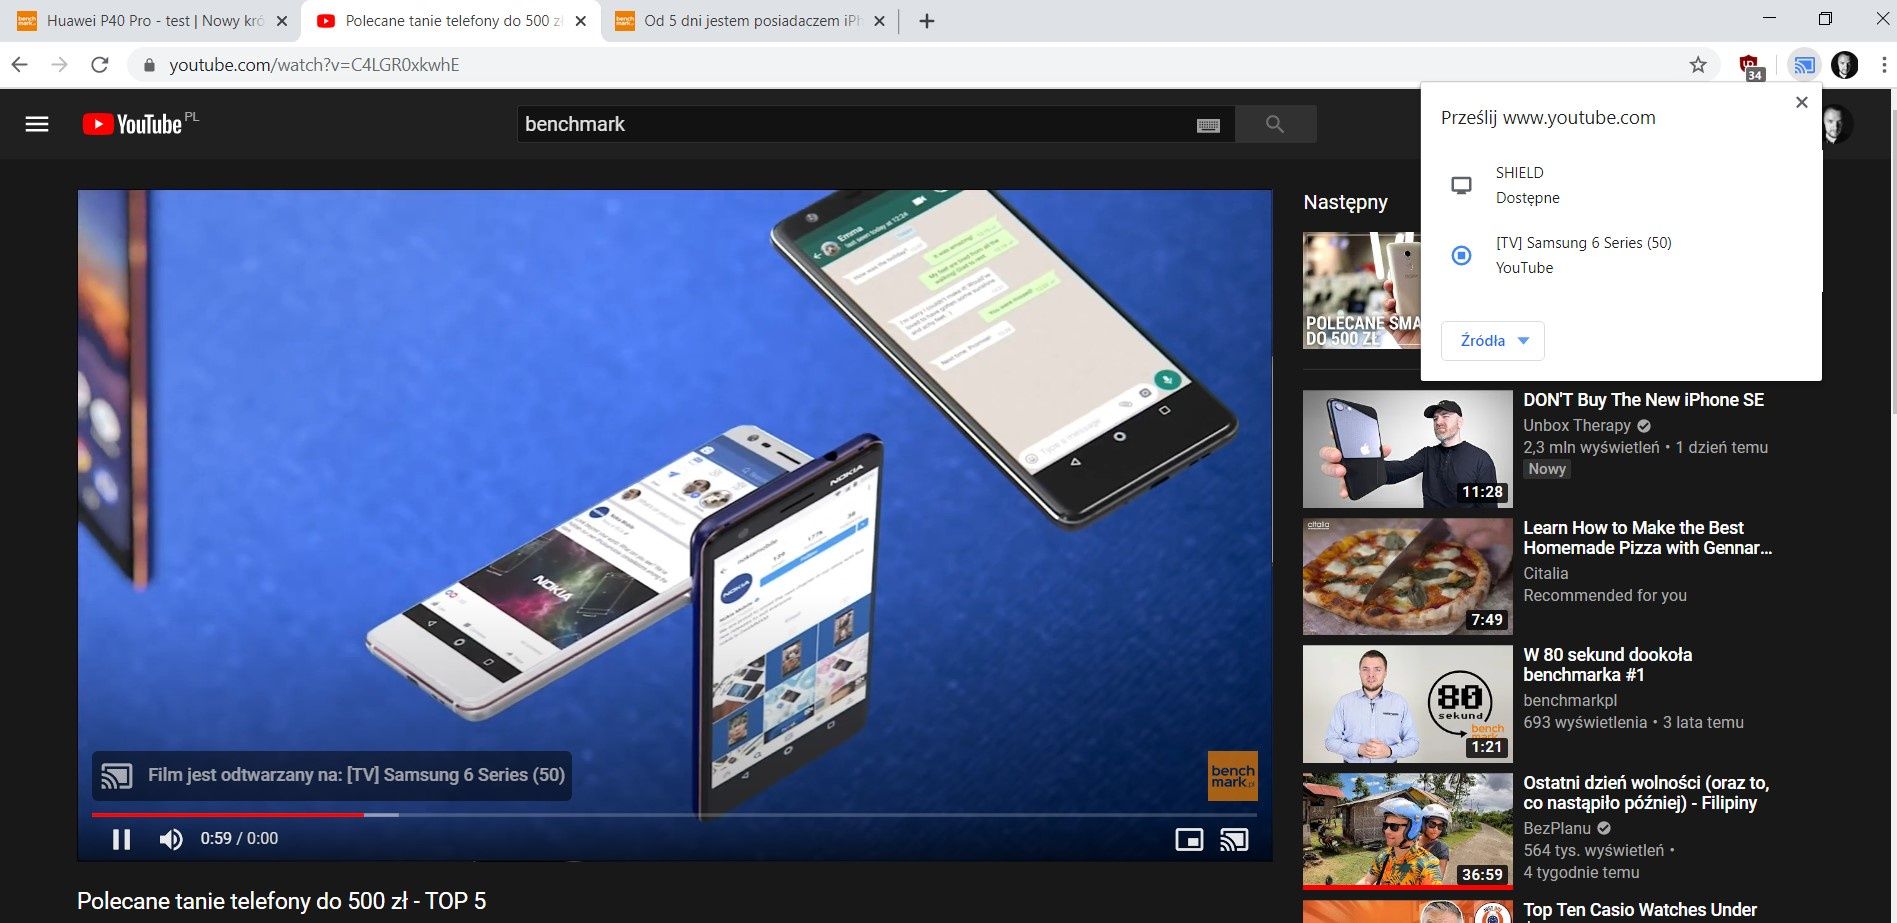Close the Polecane tanie telefony tab
This screenshot has width=1897, height=923.
(581, 21)
